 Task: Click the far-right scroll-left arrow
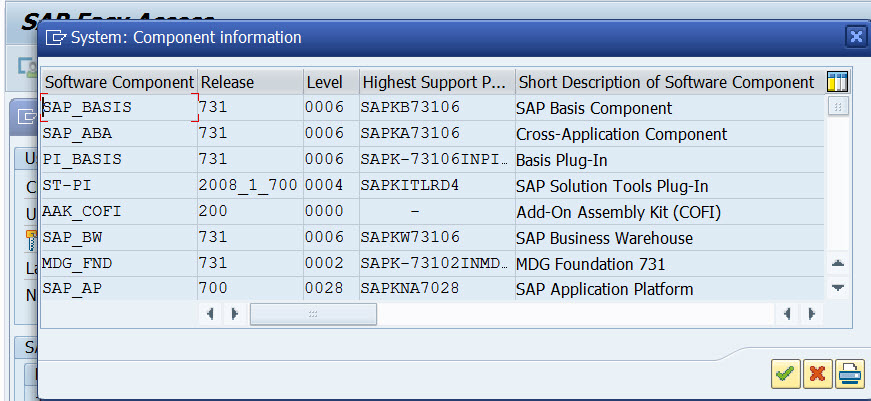pos(787,314)
